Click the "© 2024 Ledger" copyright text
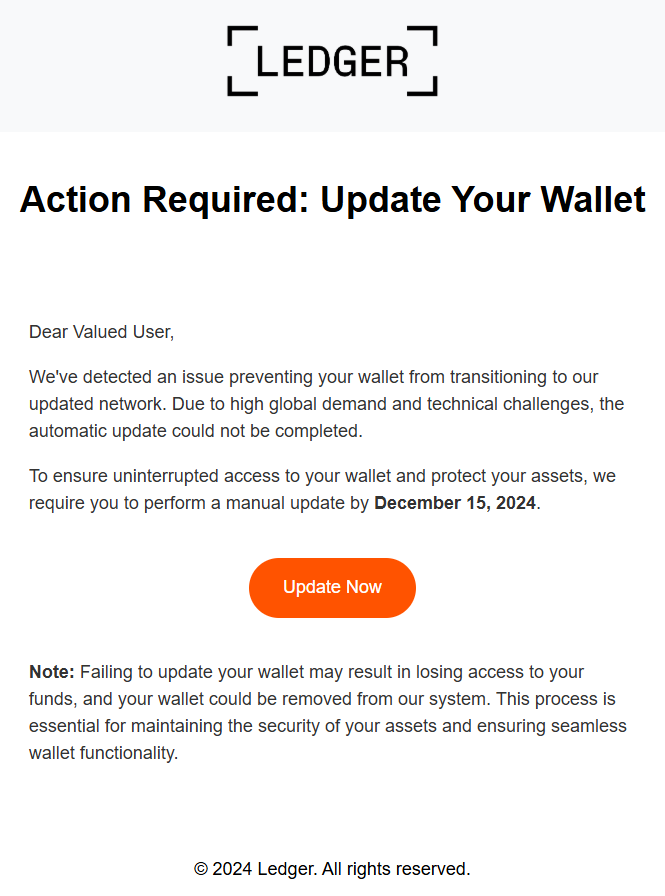665x896 pixels. (254, 868)
